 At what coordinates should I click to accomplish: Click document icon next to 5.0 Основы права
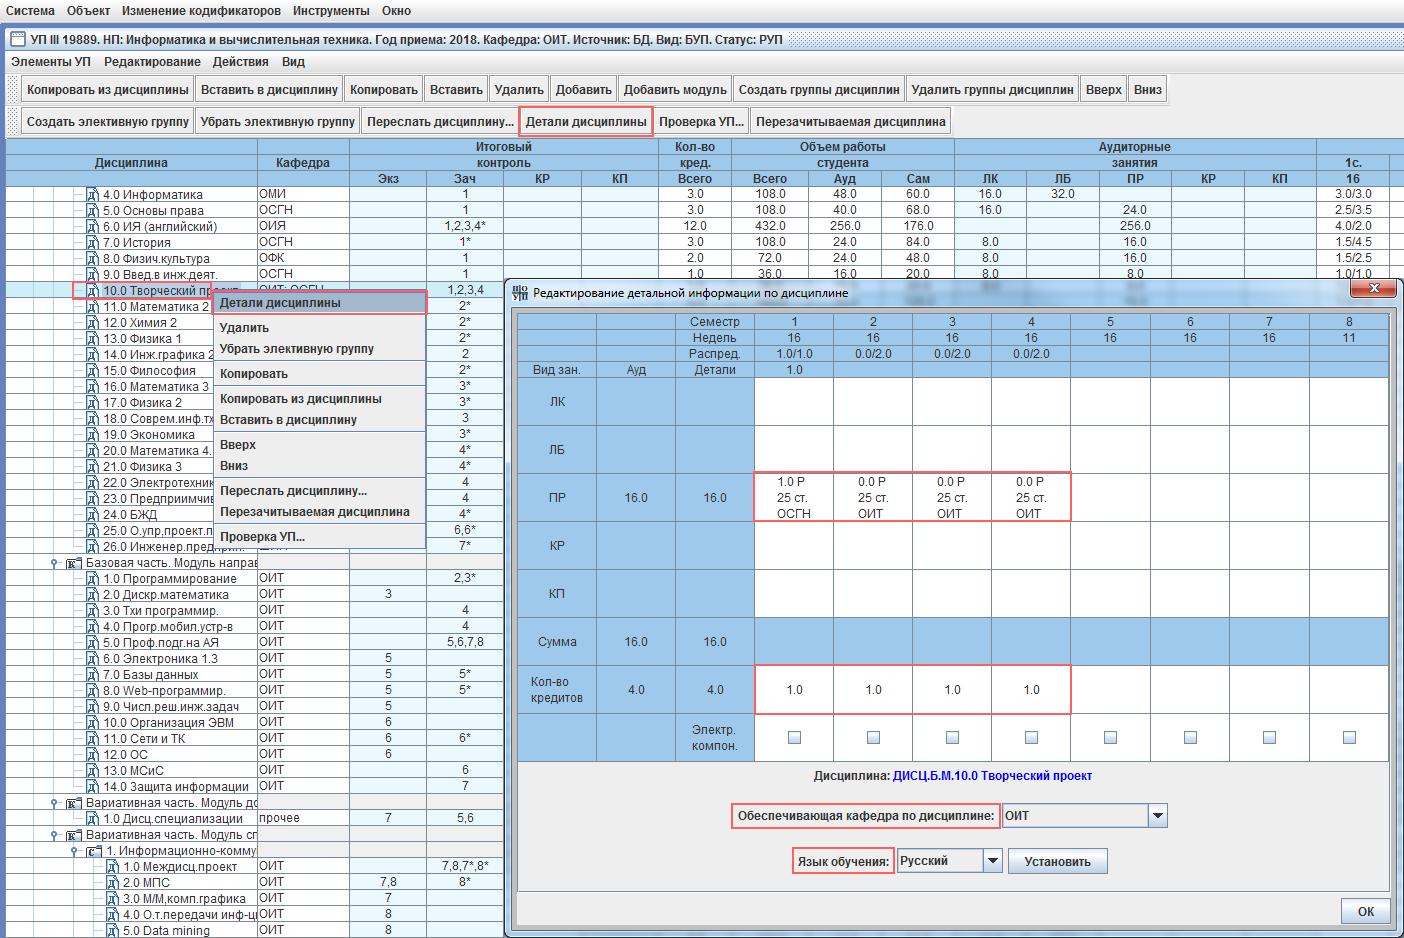(x=92, y=211)
